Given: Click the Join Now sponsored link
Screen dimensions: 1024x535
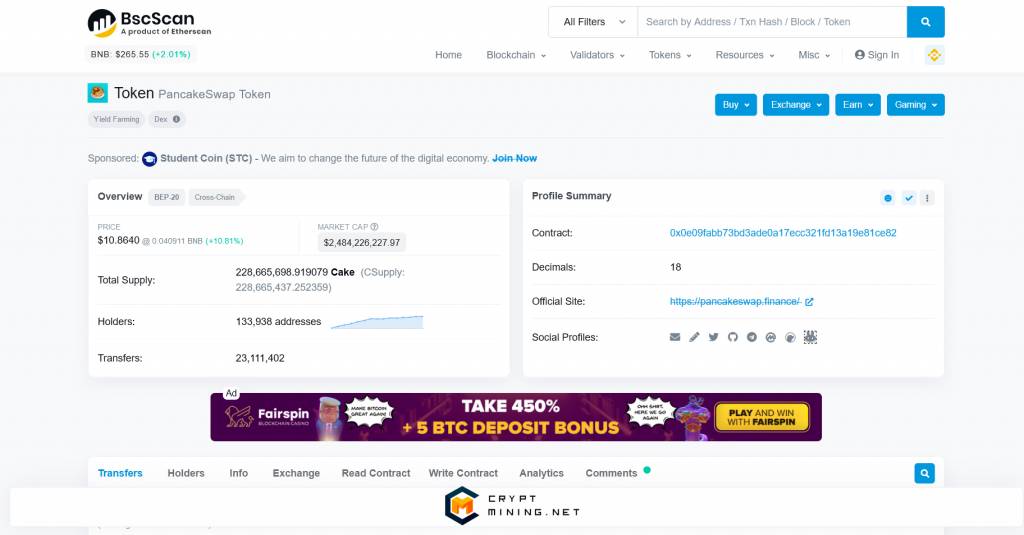Looking at the screenshot, I should pos(515,158).
